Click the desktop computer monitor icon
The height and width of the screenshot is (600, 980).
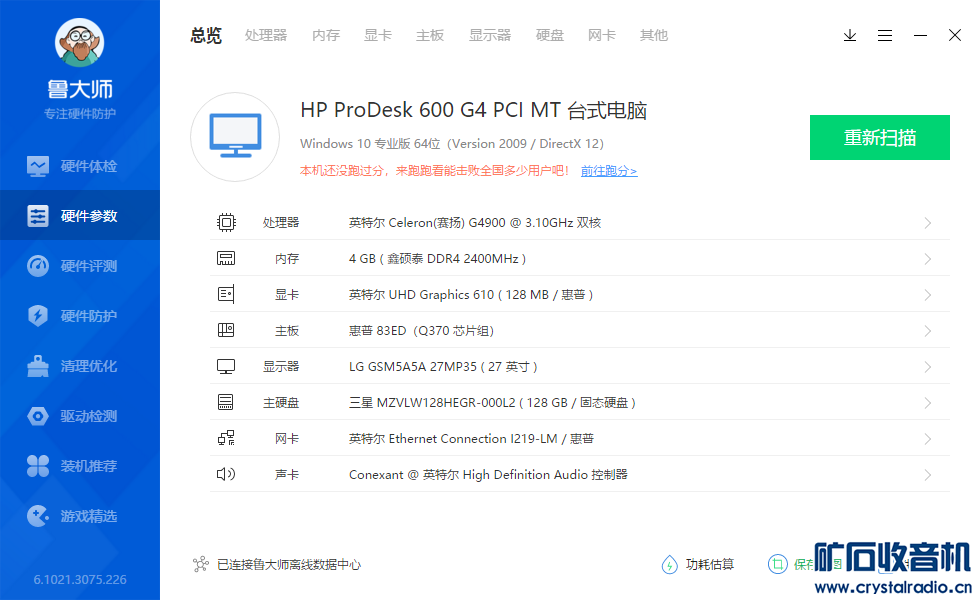[235, 137]
